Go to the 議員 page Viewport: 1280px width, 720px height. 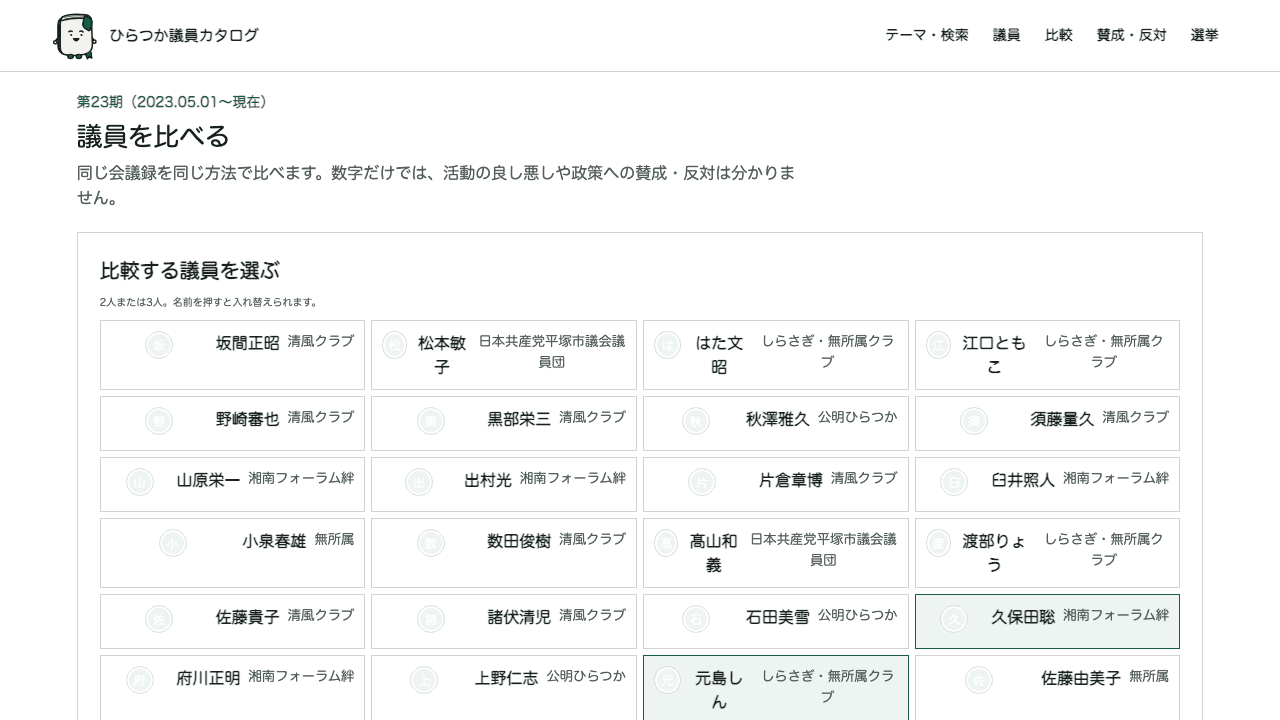[1007, 35]
